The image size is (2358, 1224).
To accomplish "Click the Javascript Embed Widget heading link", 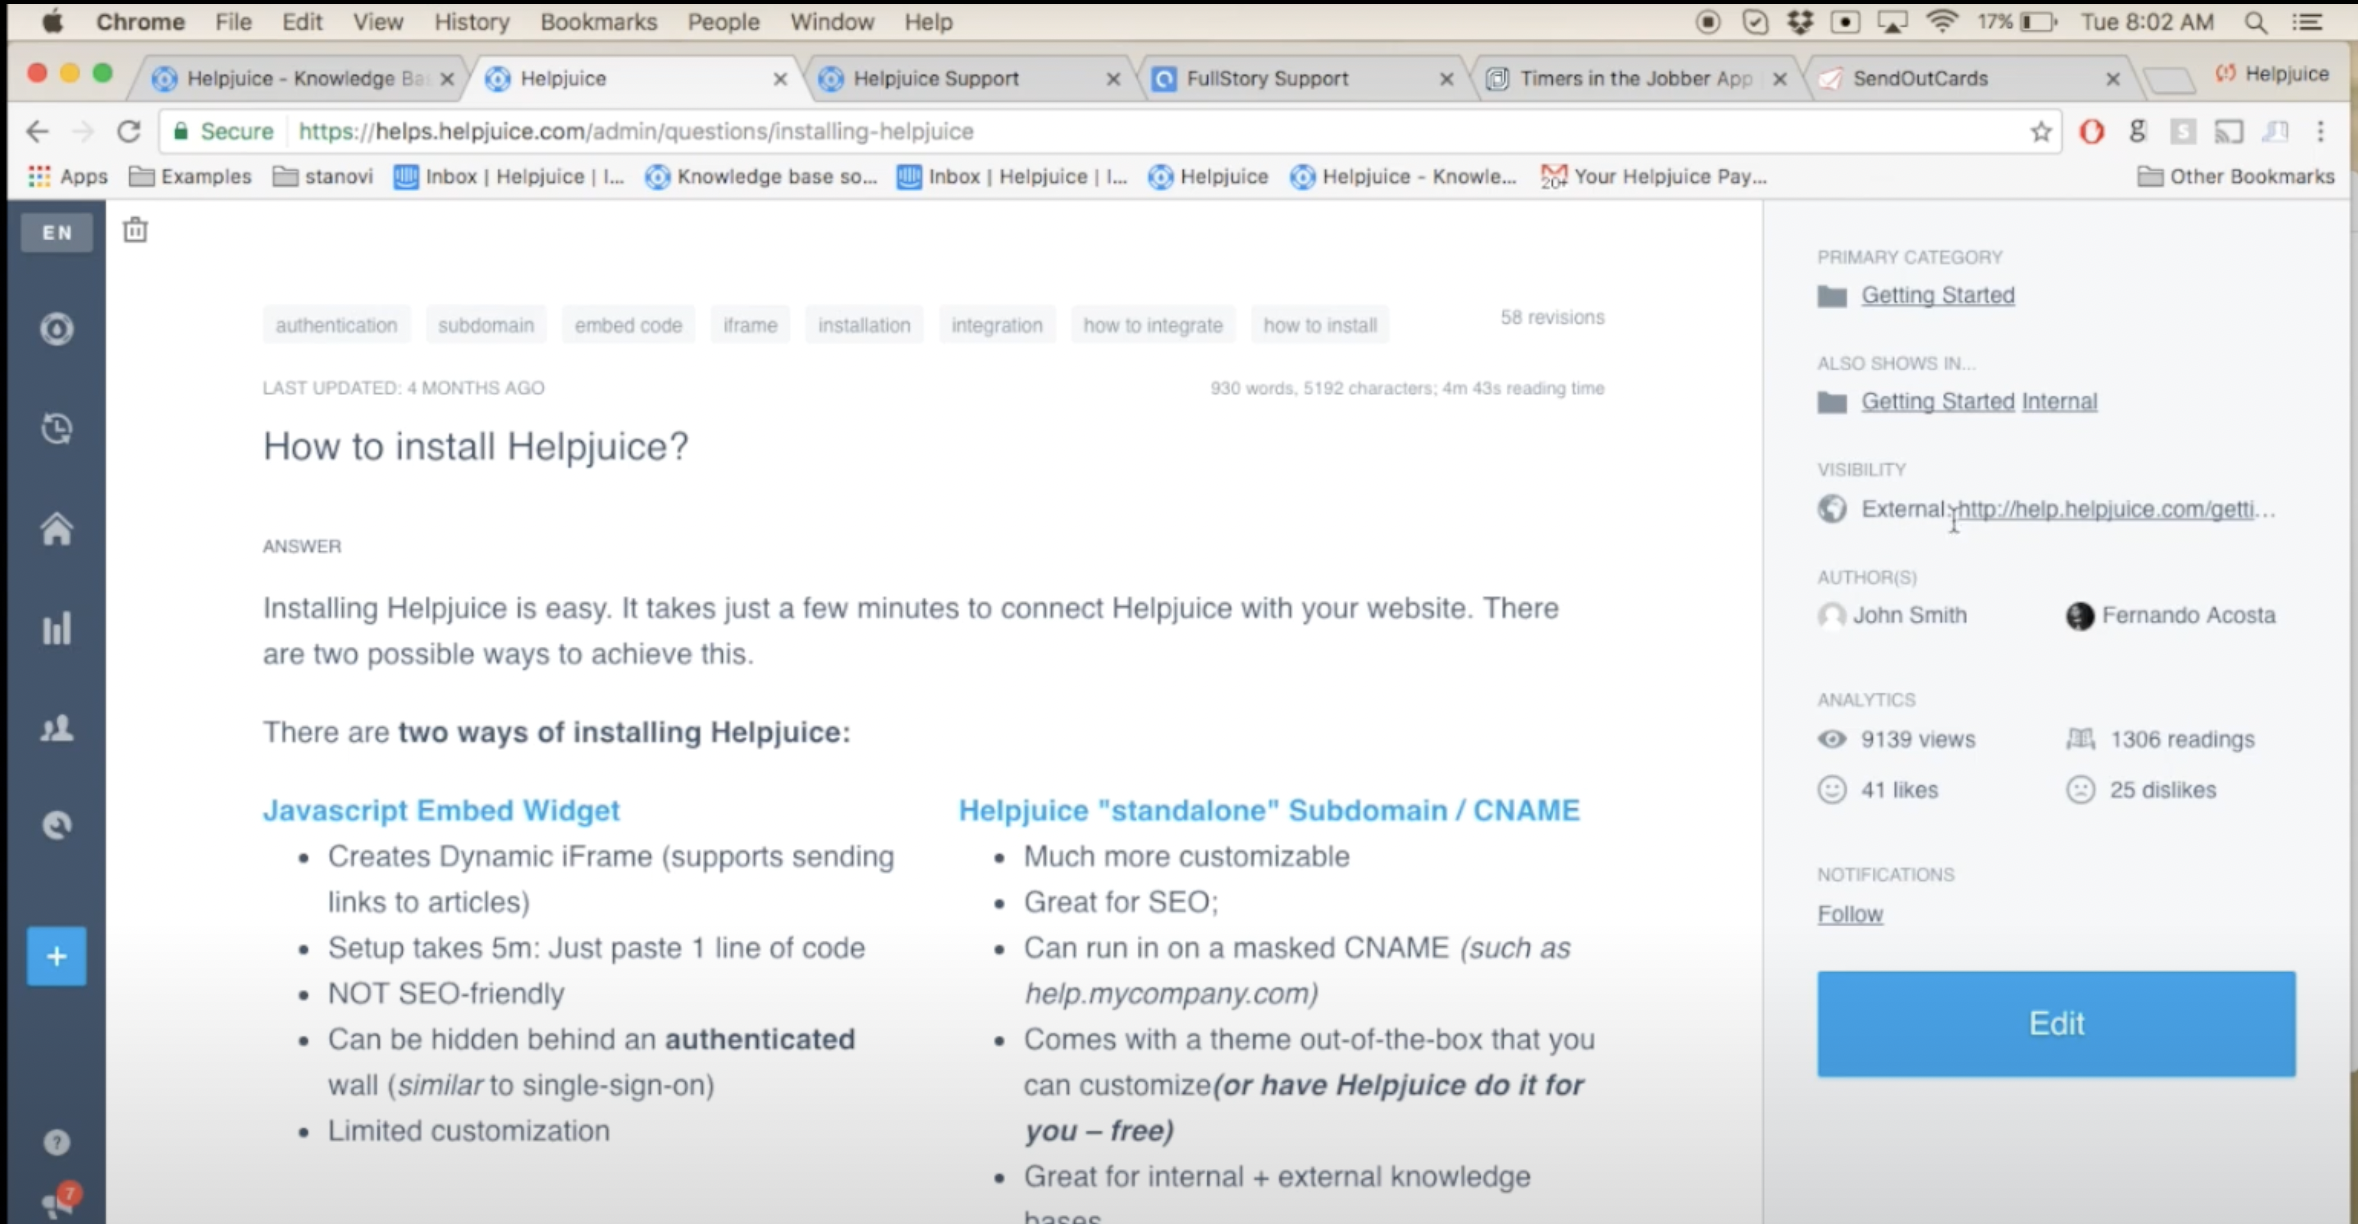I will click(441, 810).
